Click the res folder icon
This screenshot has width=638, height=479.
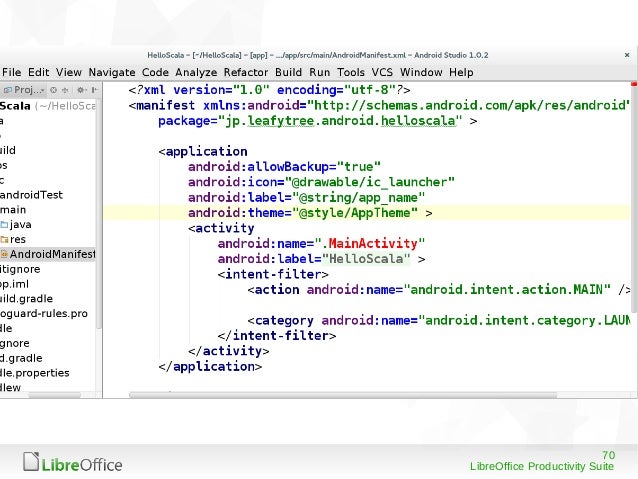coord(4,239)
